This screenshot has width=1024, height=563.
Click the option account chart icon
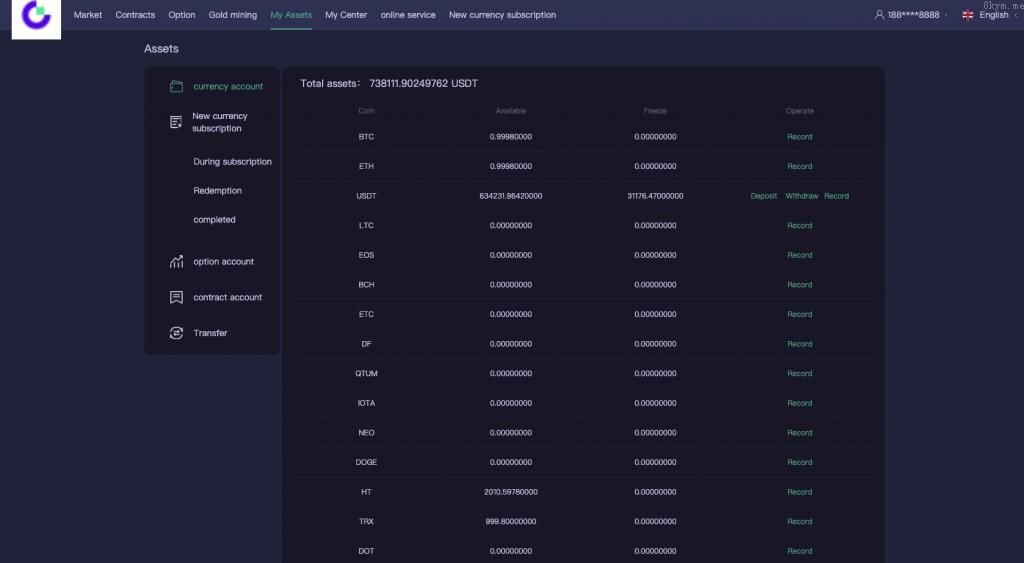coord(176,262)
